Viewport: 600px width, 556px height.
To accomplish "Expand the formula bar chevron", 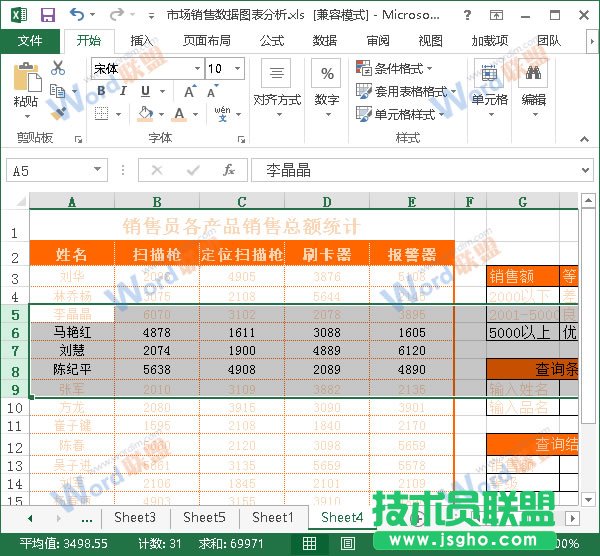I will (x=585, y=170).
